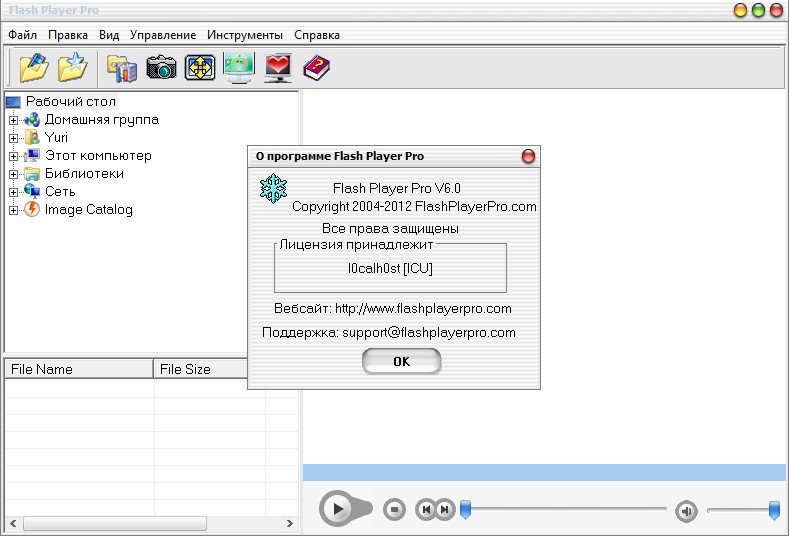Click the file list right scroll arrow
789x536 pixels.
pyautogui.click(x=290, y=523)
